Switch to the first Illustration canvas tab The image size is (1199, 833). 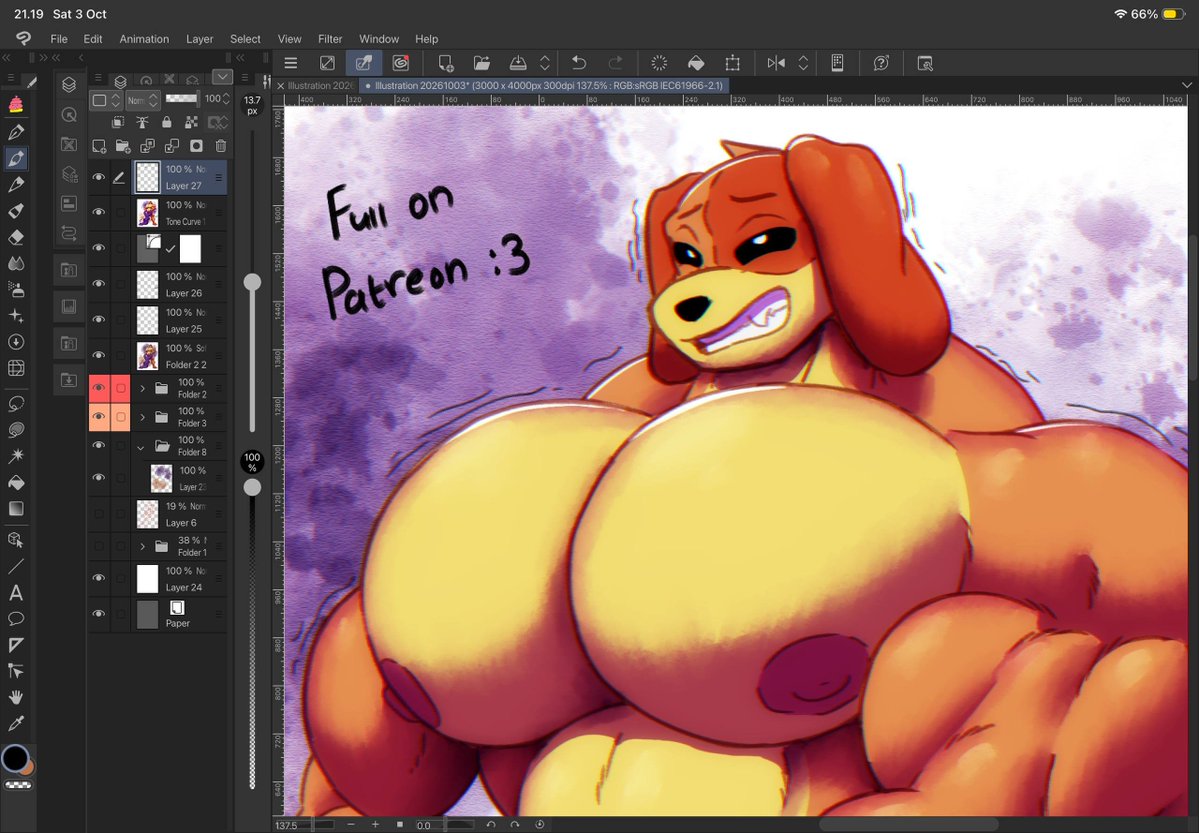click(320, 86)
